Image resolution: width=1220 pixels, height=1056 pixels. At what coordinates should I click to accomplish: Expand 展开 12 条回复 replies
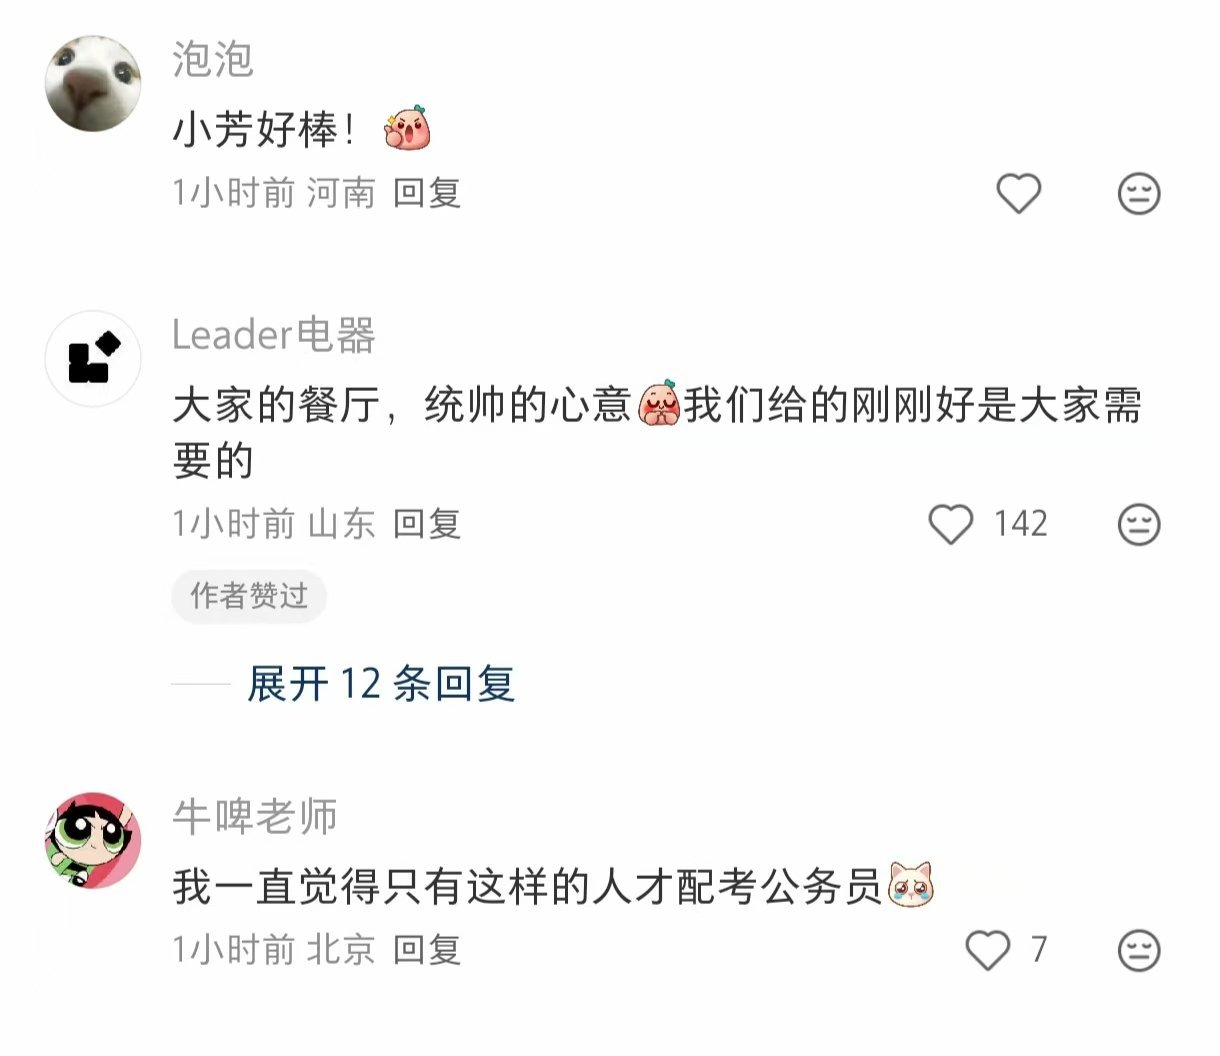pyautogui.click(x=381, y=684)
